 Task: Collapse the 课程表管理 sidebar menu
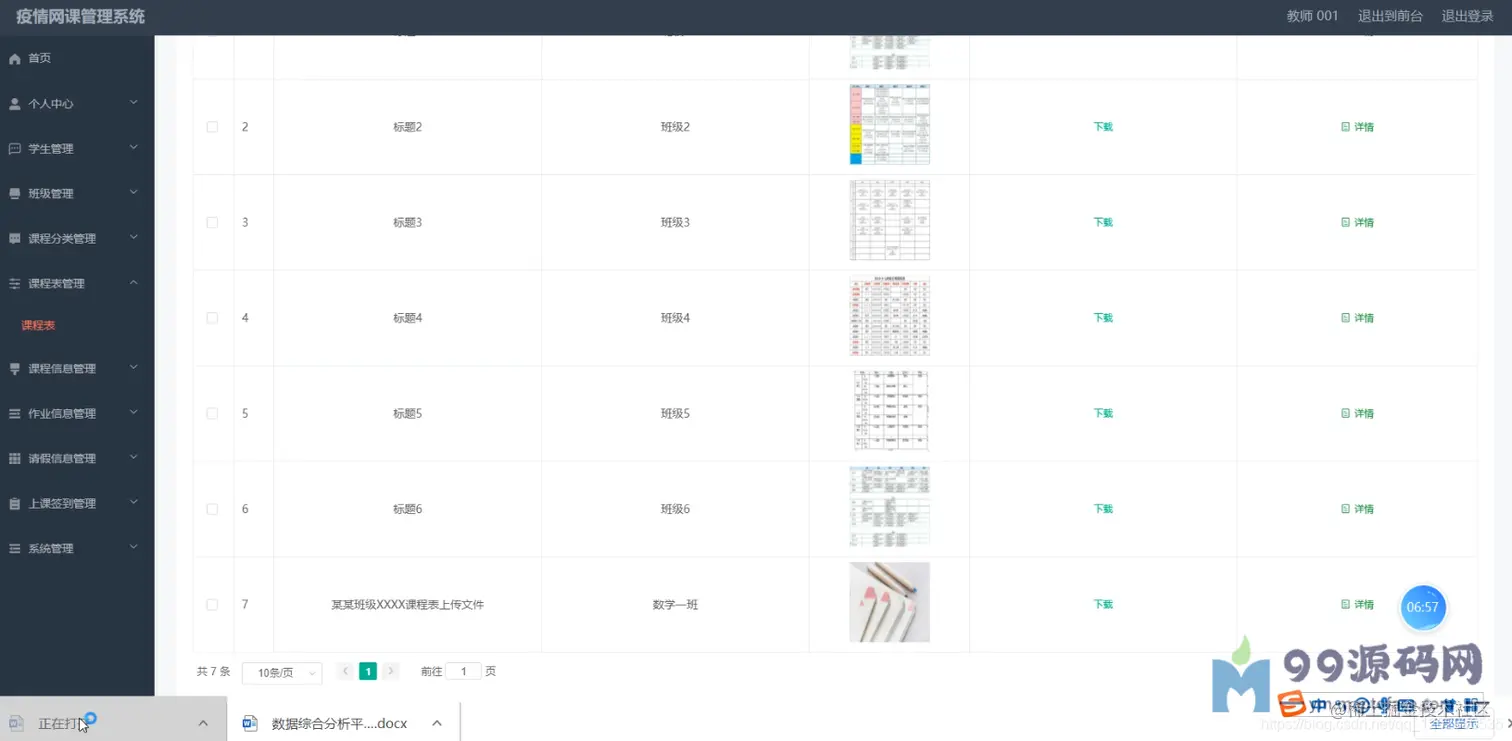point(134,283)
